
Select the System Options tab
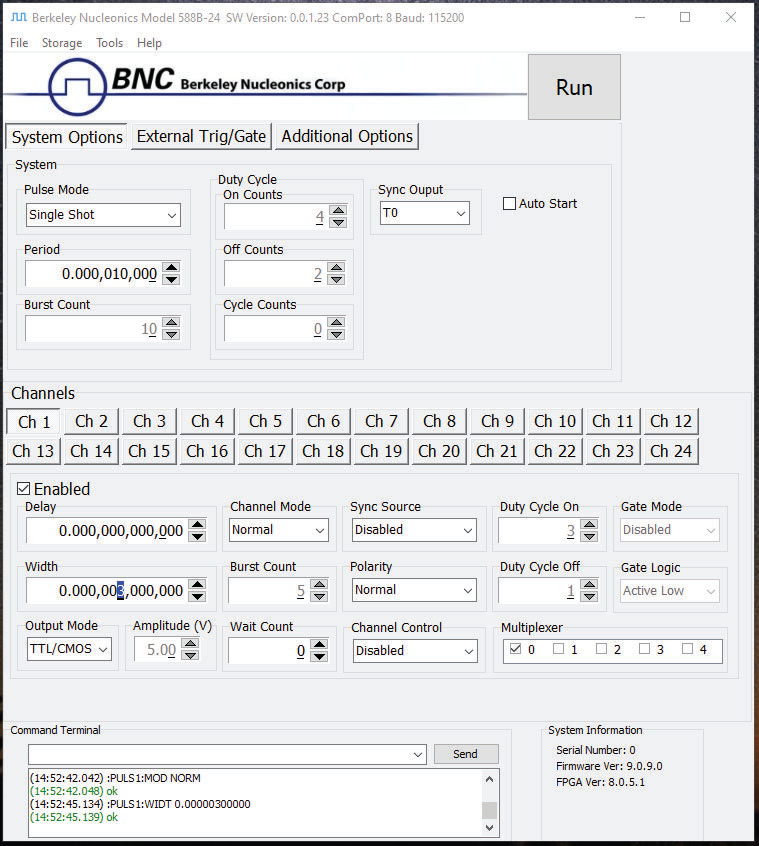point(67,137)
